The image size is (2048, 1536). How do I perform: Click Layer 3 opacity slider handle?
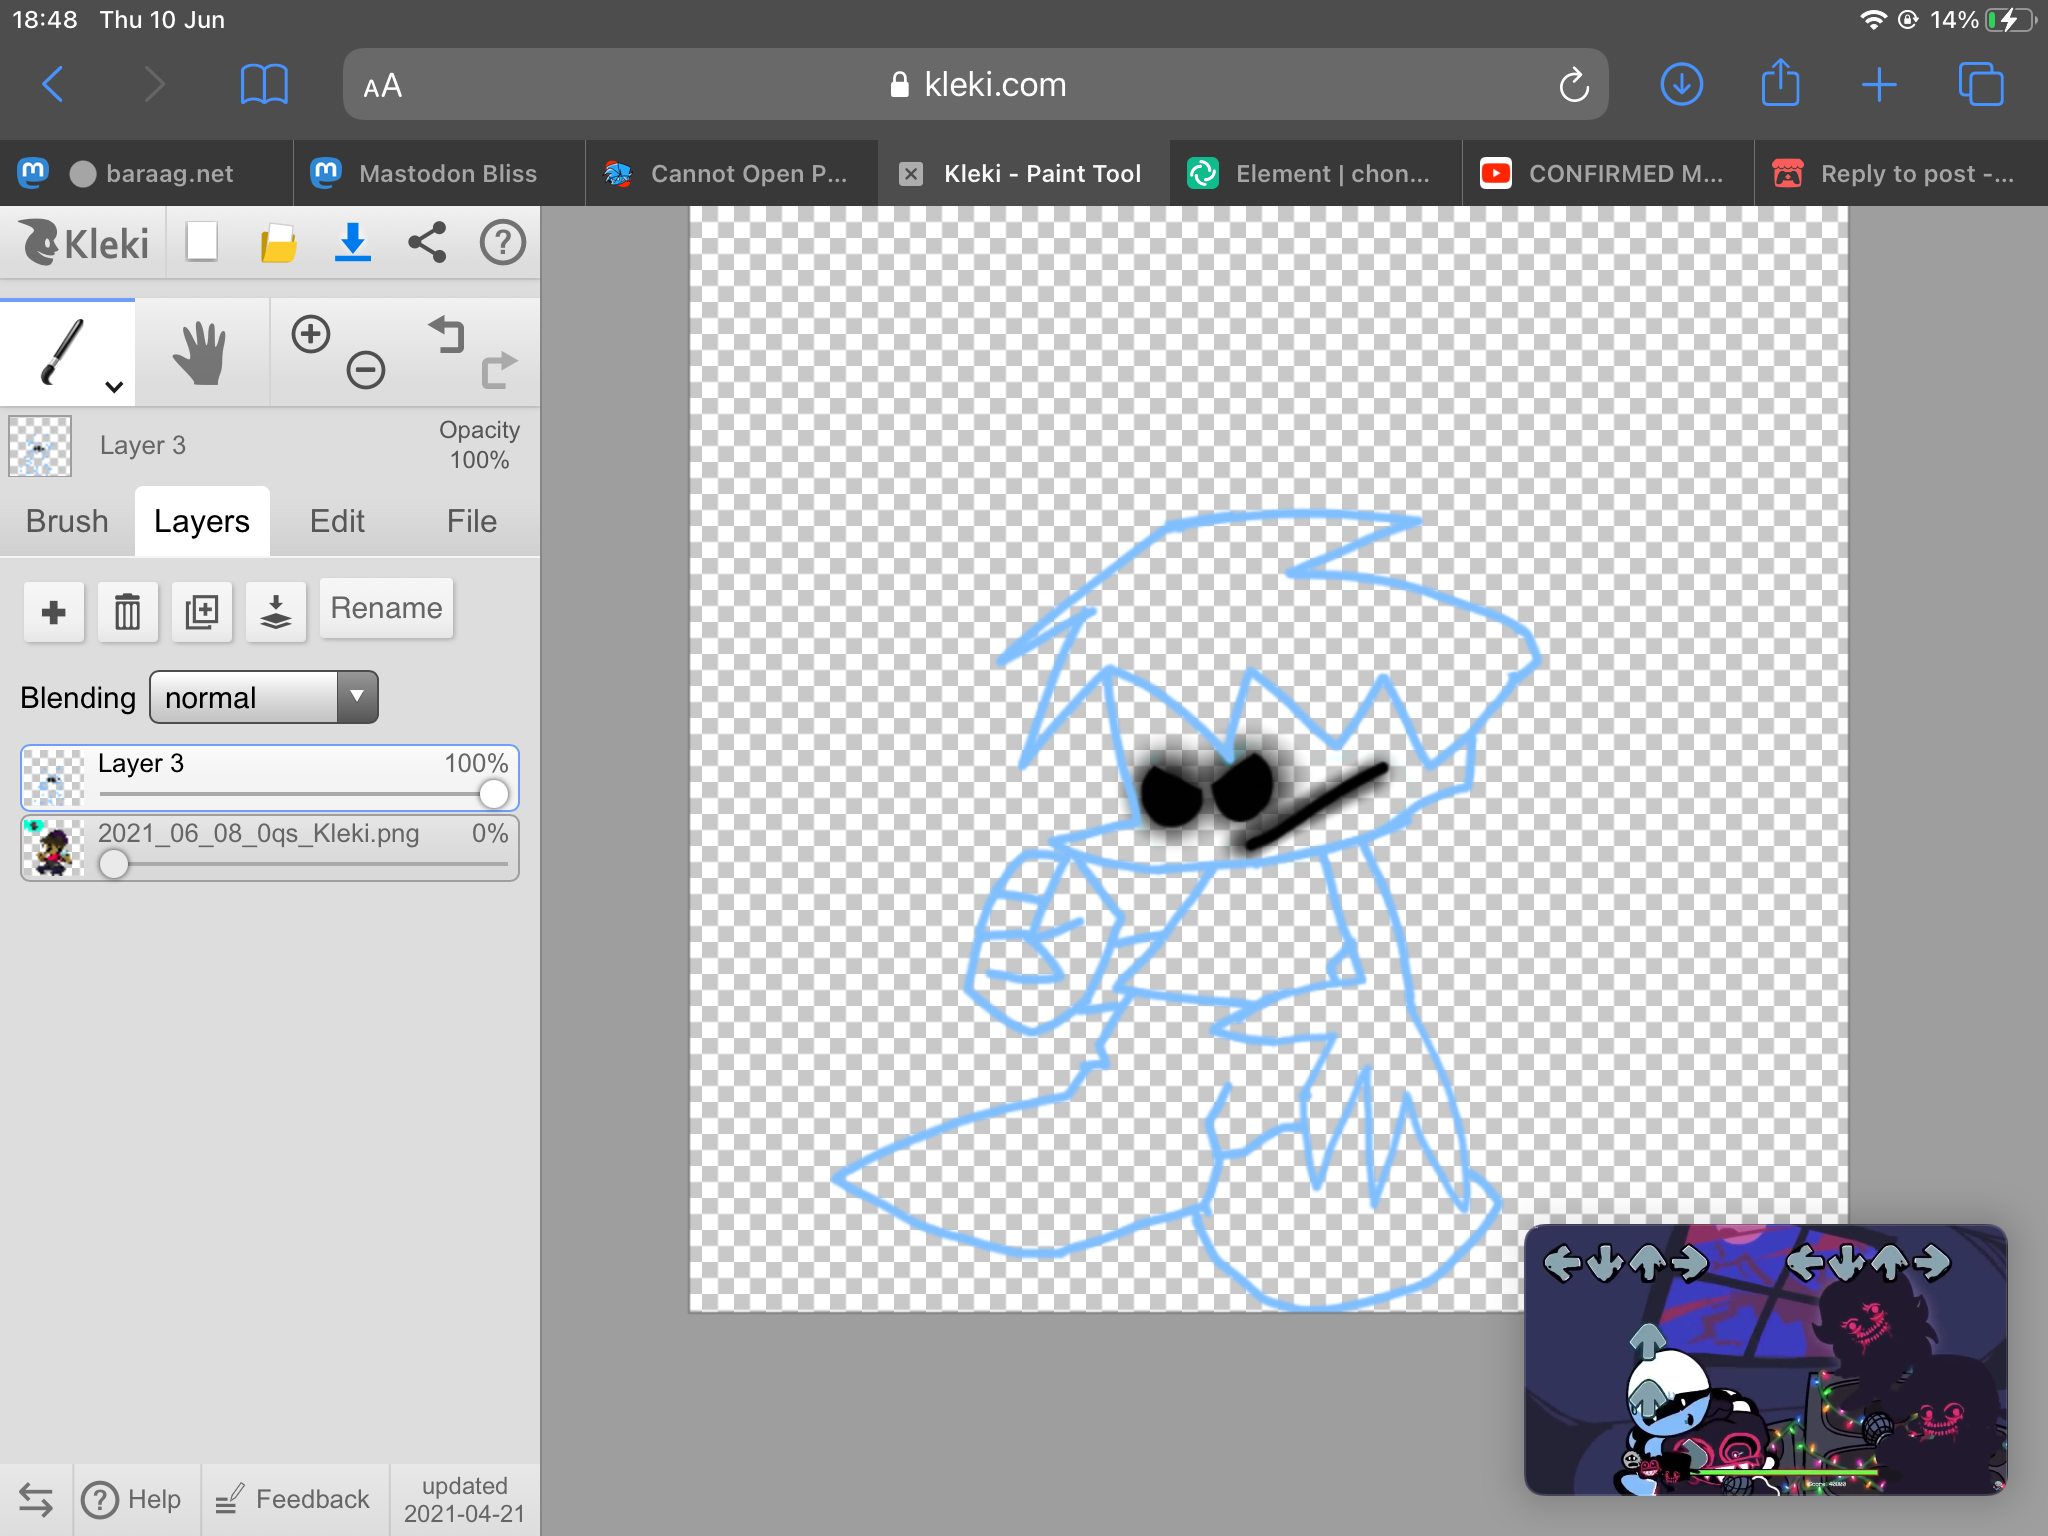(x=493, y=794)
